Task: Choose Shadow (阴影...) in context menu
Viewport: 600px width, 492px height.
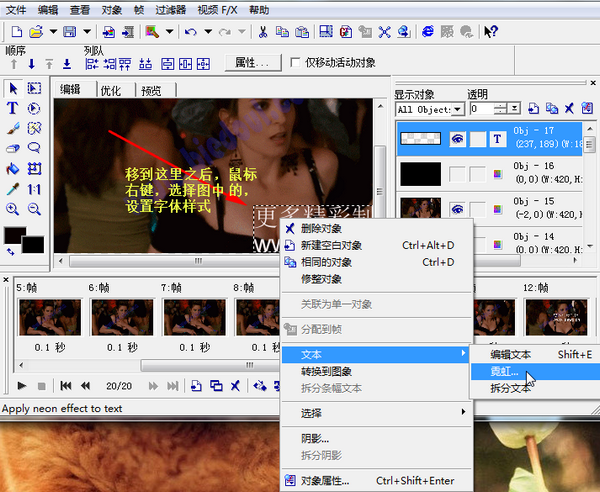Action: coord(377,438)
